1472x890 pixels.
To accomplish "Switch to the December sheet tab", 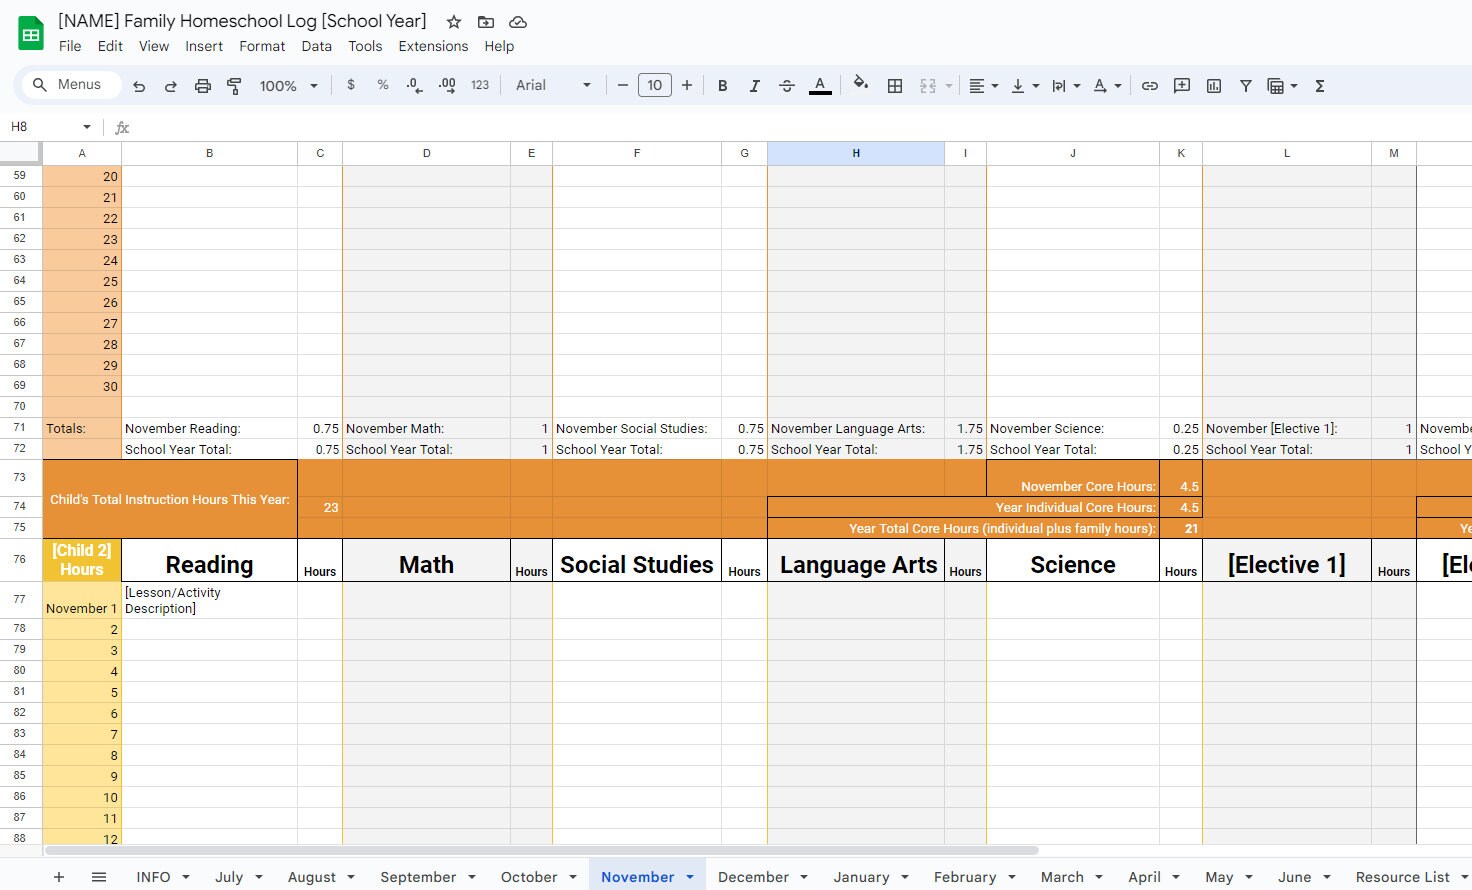I will click(x=756, y=877).
